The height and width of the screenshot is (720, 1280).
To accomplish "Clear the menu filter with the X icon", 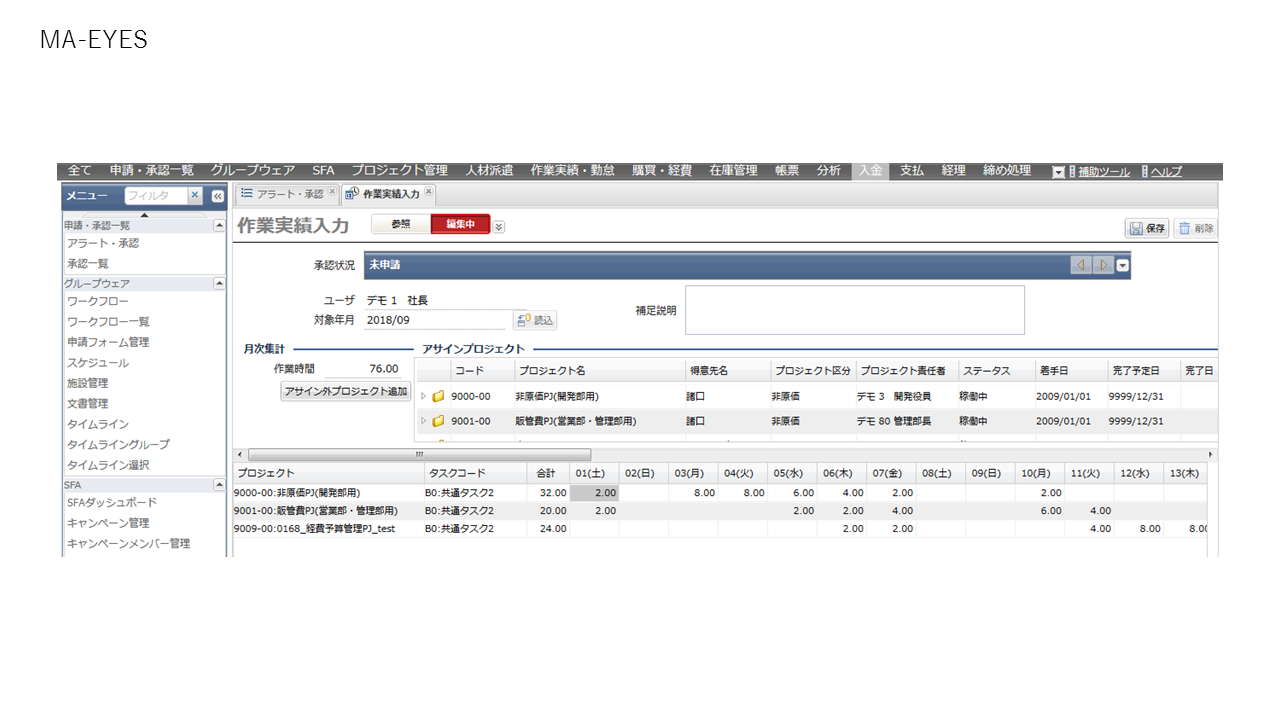I will pyautogui.click(x=195, y=196).
